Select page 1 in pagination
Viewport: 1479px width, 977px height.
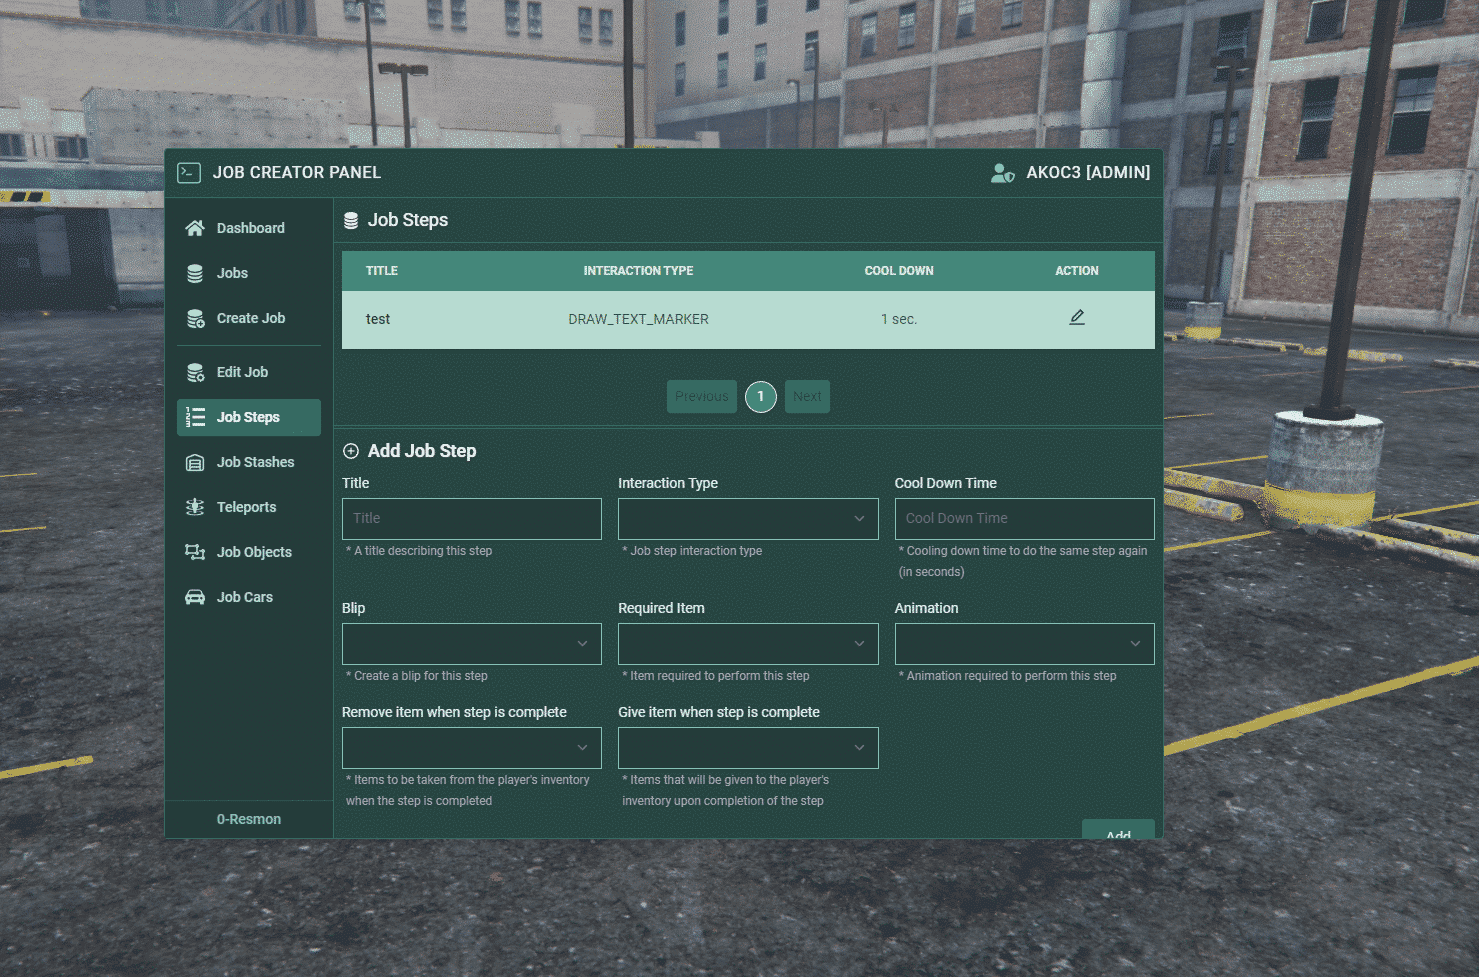coord(761,397)
